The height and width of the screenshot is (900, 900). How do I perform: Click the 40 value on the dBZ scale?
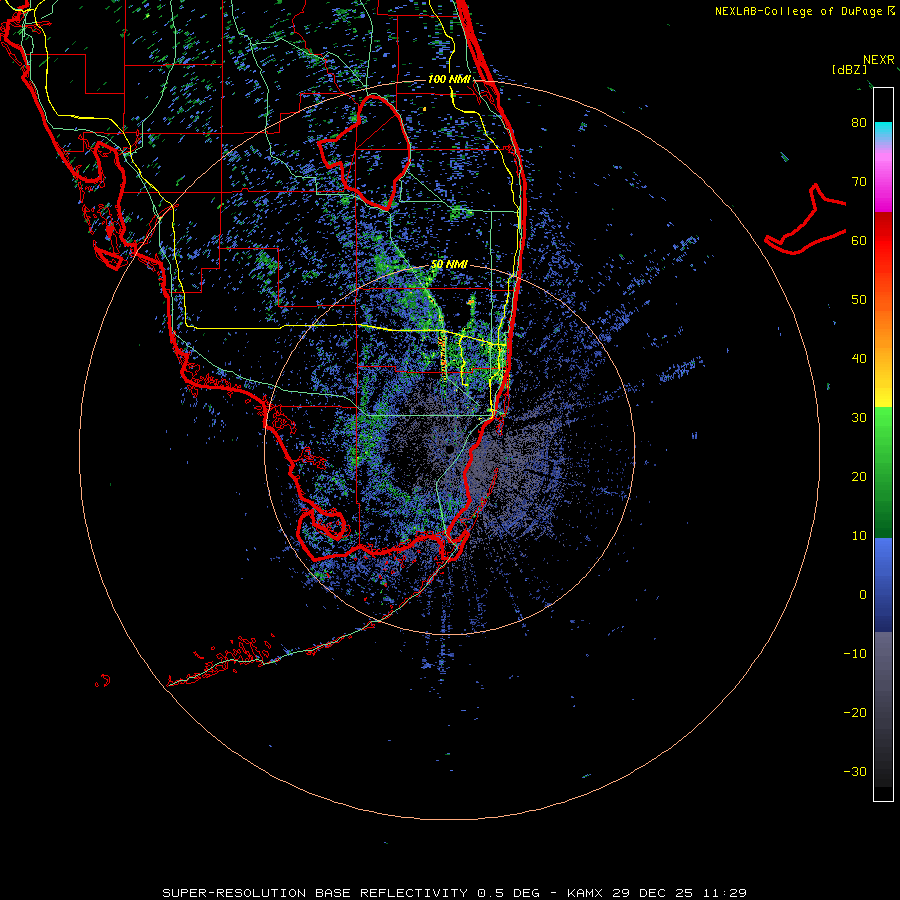pos(859,359)
